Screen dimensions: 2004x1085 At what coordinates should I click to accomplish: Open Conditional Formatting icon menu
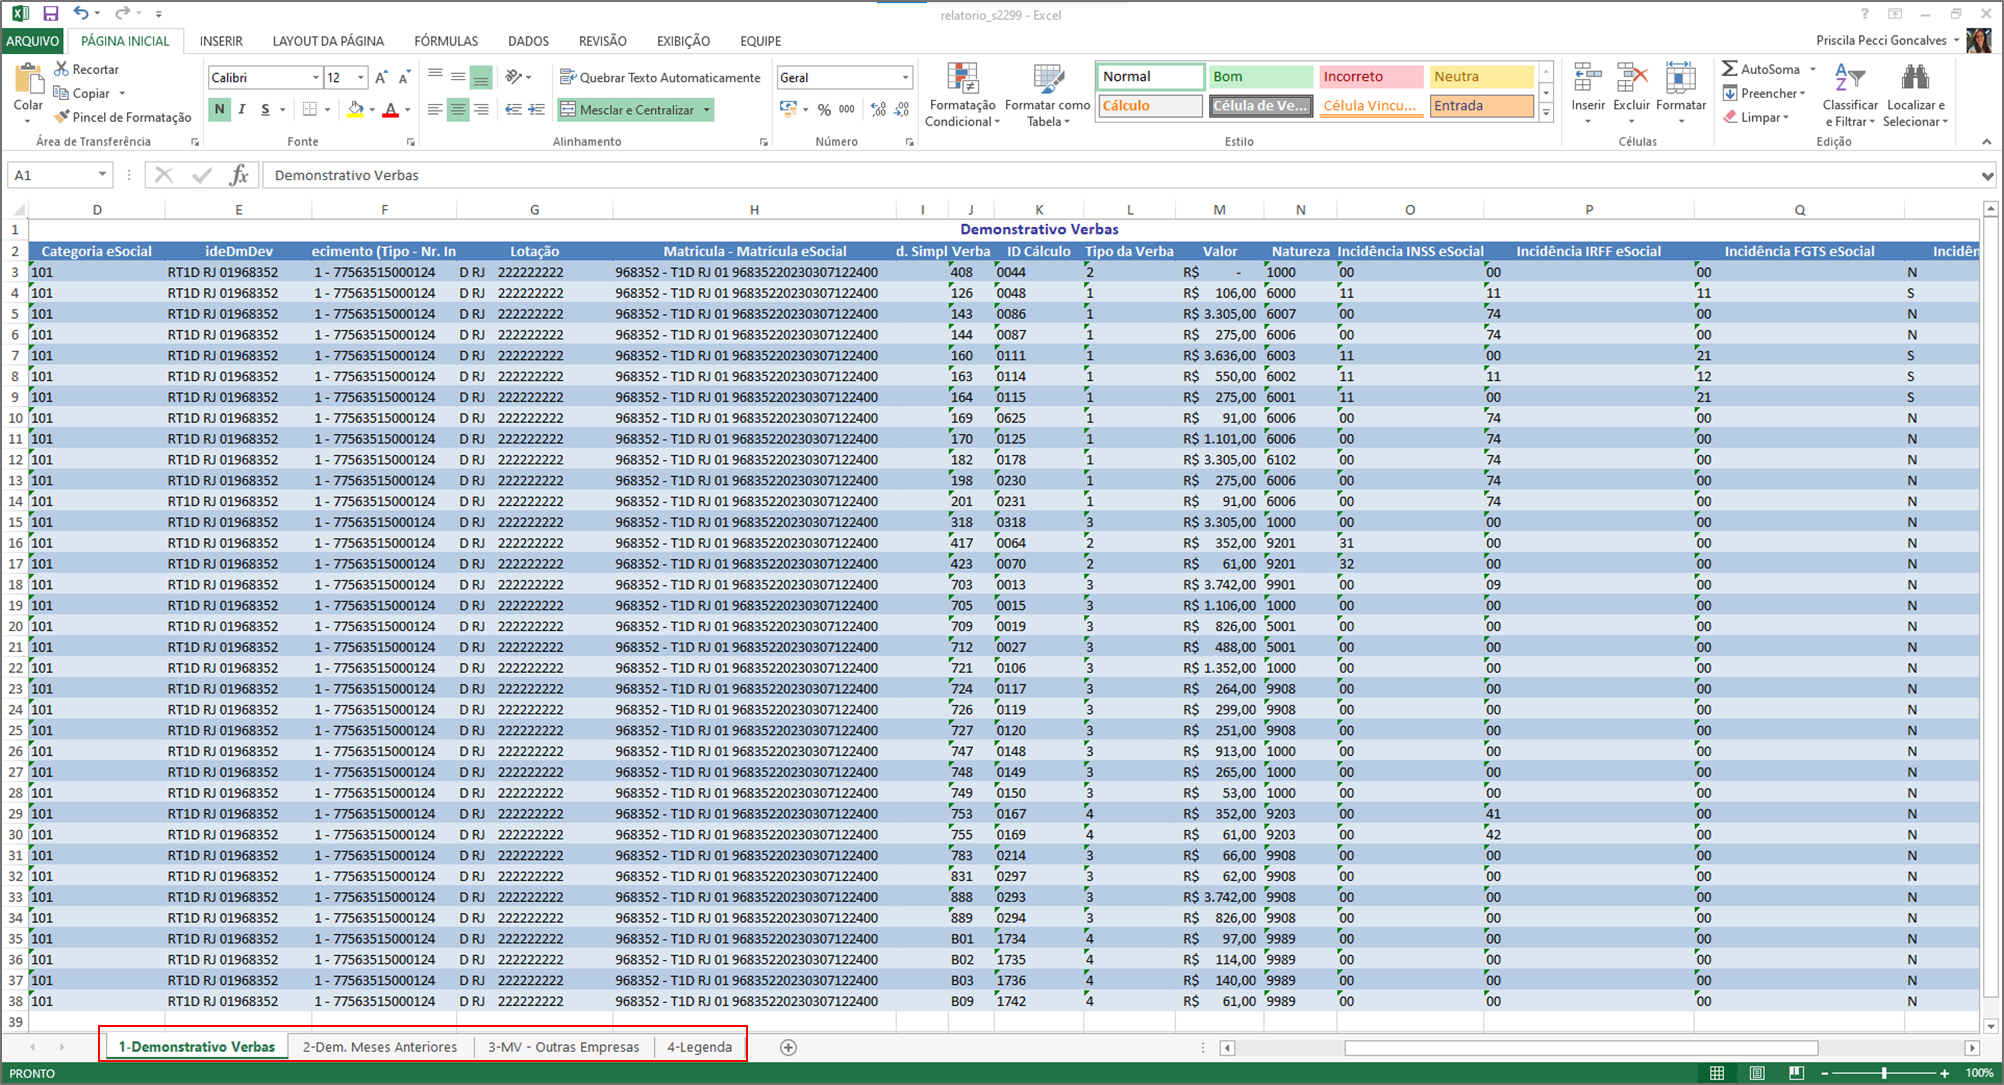(961, 80)
